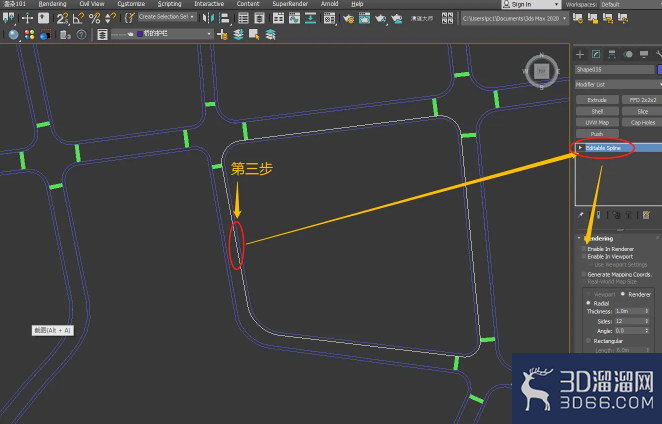Click the snaps toggle icon at toolbar start
Screen dimensions: 662x424
click(8, 18)
